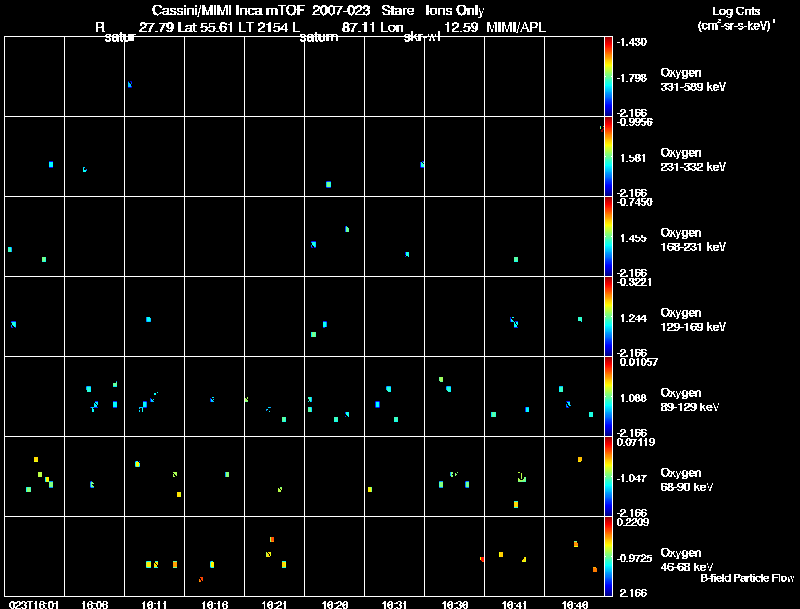Click the 'Oxygen 331-589 keV' row label
The width and height of the screenshot is (800, 609).
693,80
